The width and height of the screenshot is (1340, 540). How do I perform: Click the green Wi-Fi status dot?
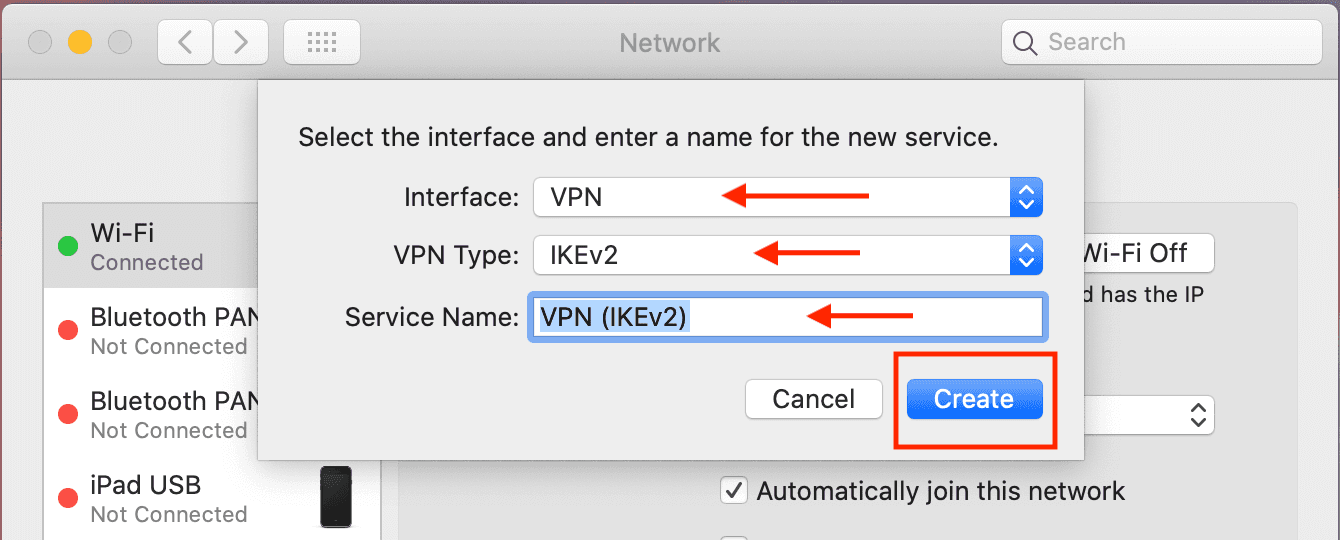tap(68, 246)
